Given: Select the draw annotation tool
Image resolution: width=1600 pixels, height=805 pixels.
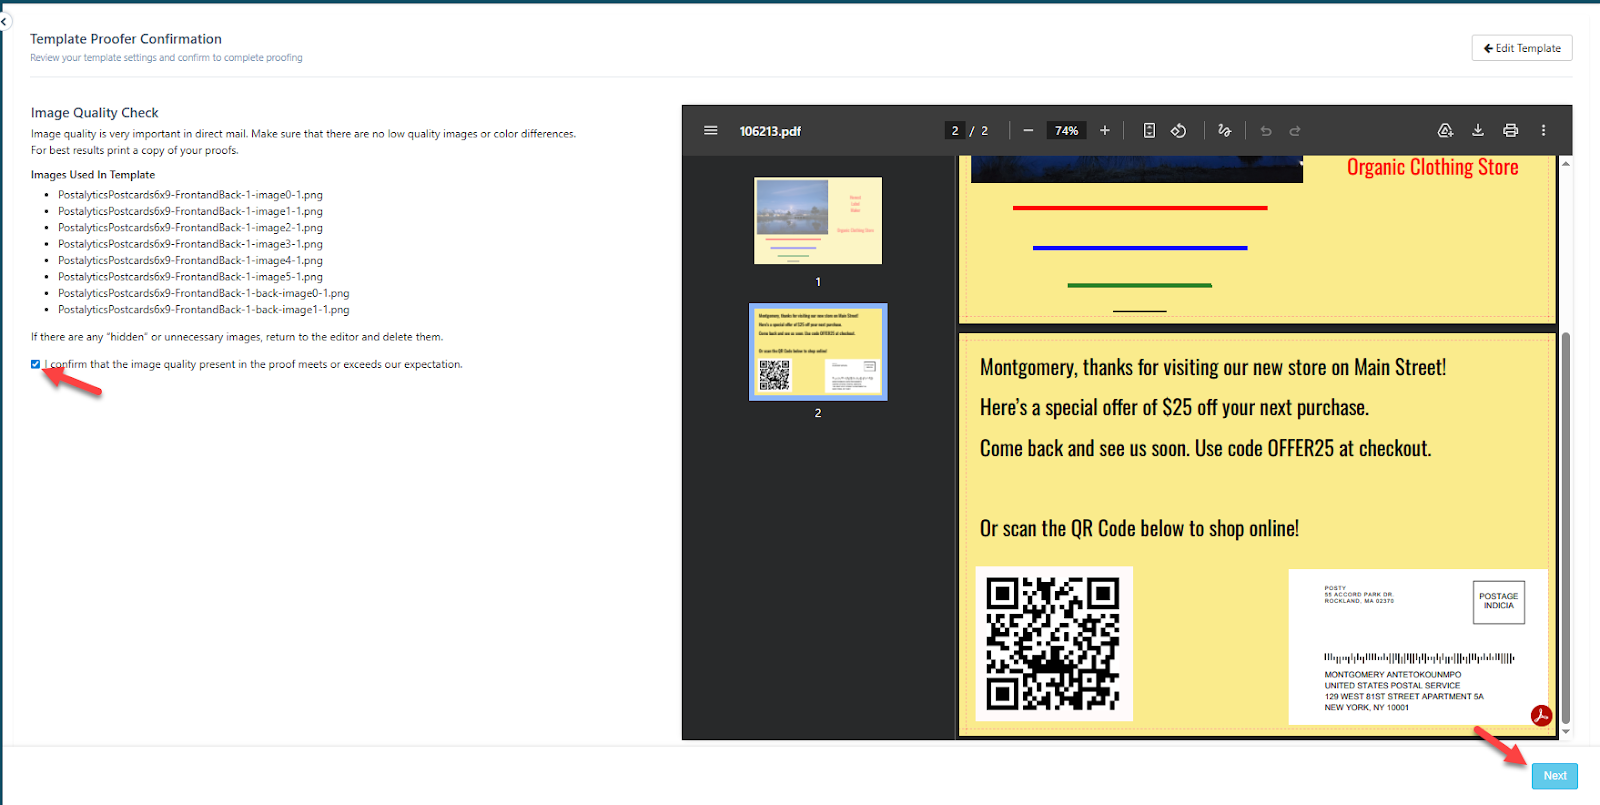Looking at the screenshot, I should (x=1225, y=131).
